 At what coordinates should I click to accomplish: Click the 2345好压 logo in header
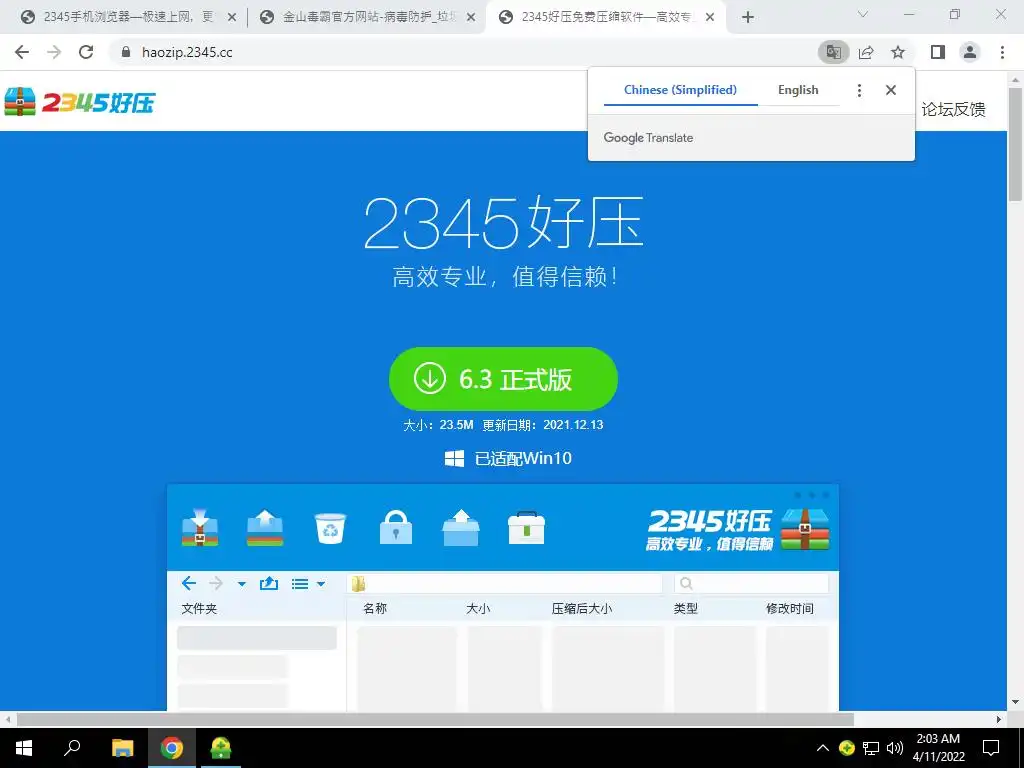click(x=80, y=102)
